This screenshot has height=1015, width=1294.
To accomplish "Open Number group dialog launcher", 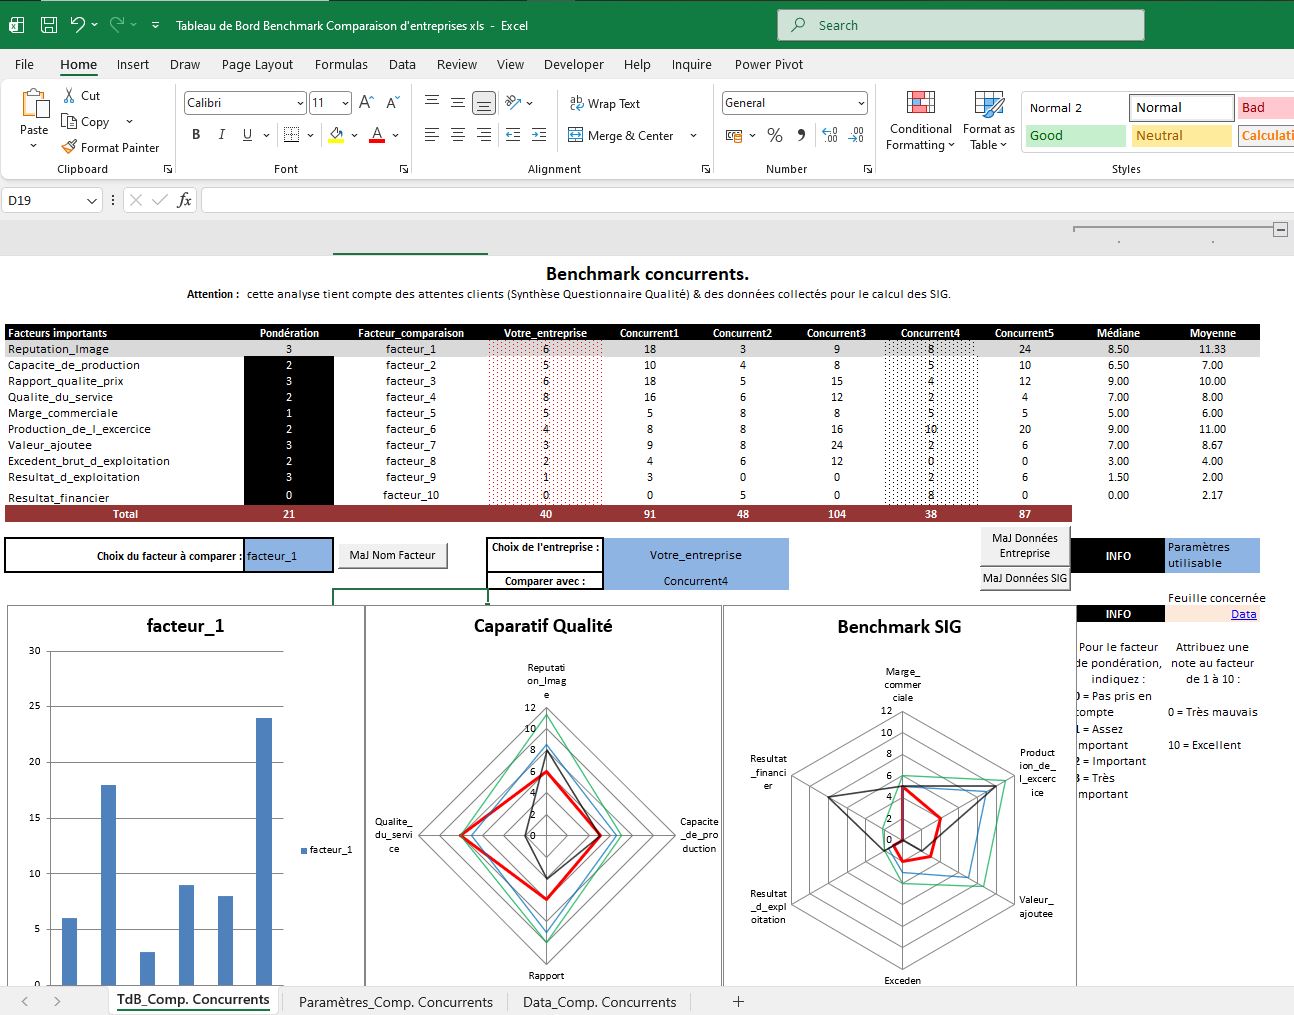I will click(867, 169).
